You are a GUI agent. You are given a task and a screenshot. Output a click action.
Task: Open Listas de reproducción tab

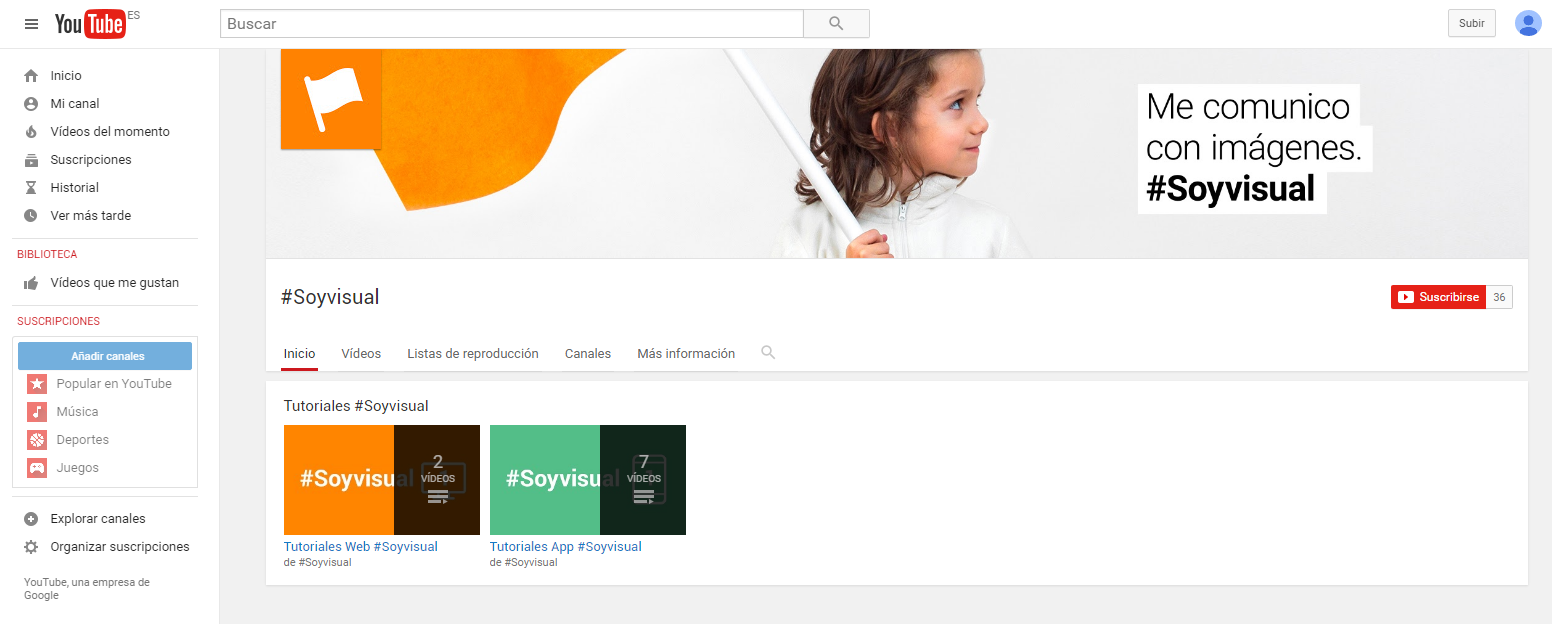pos(473,354)
